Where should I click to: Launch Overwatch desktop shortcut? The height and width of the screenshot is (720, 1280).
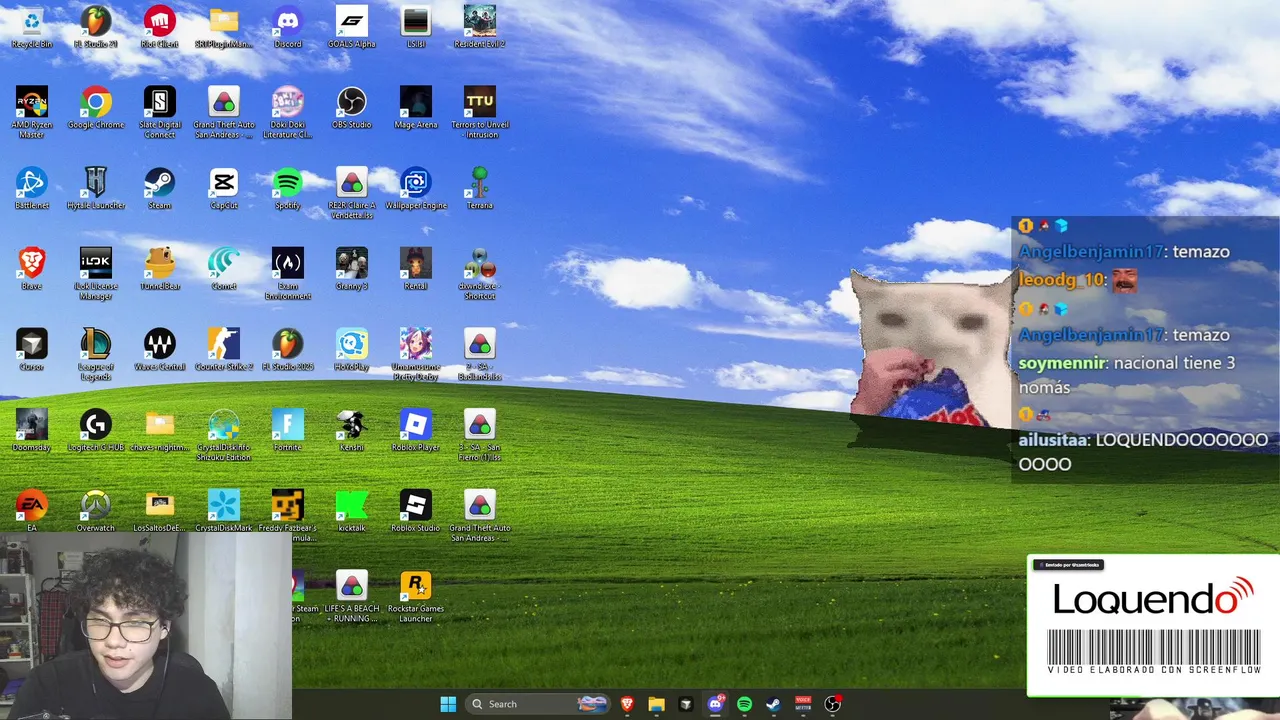pyautogui.click(x=96, y=512)
